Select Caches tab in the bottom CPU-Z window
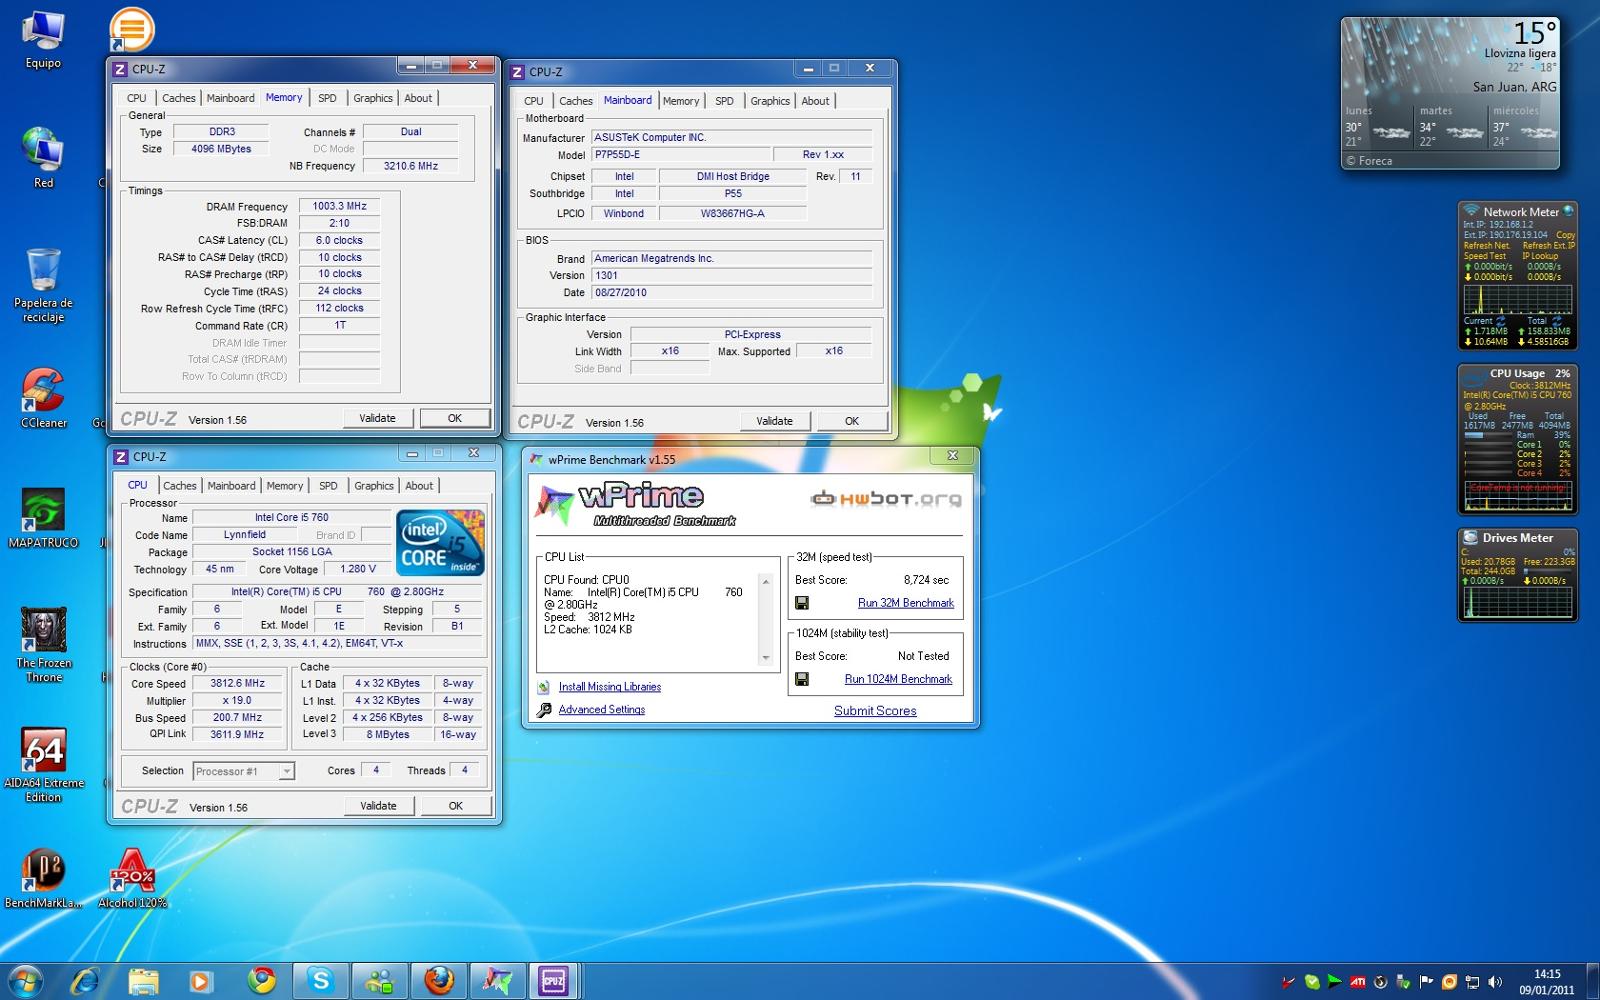 180,486
